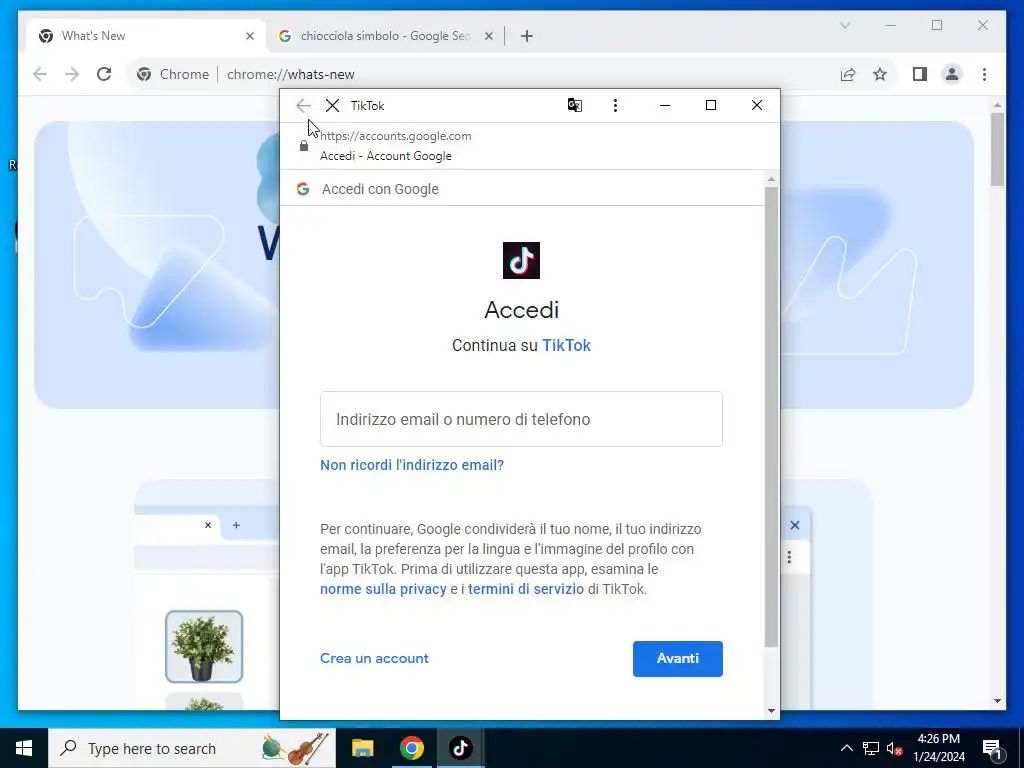Click Chrome page vertical scrollbar thumb
The image size is (1024, 768).
pos(997,150)
